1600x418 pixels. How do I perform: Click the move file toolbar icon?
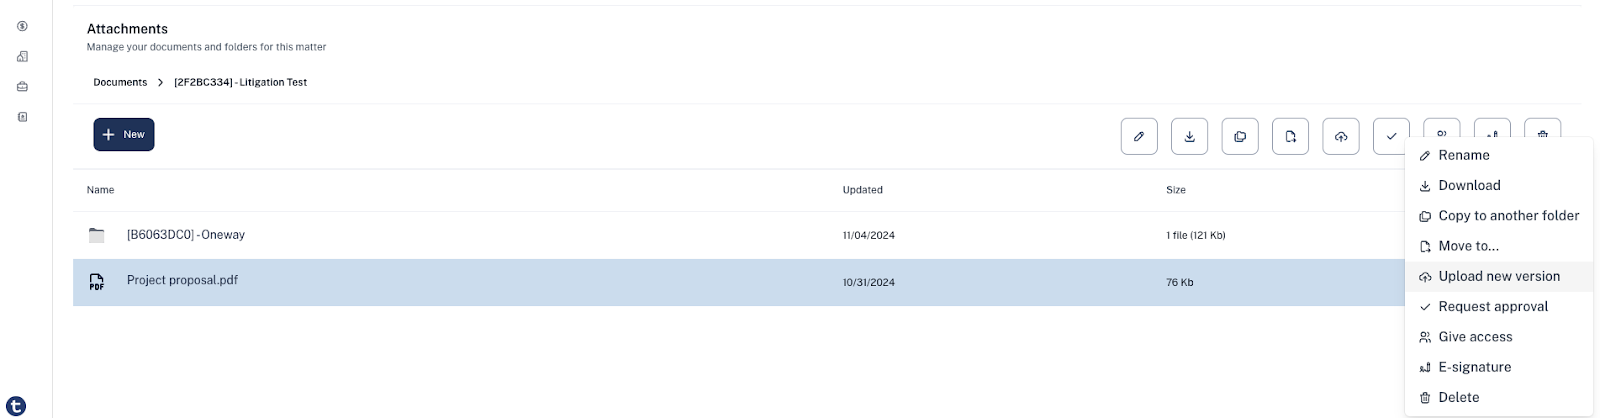click(1290, 136)
